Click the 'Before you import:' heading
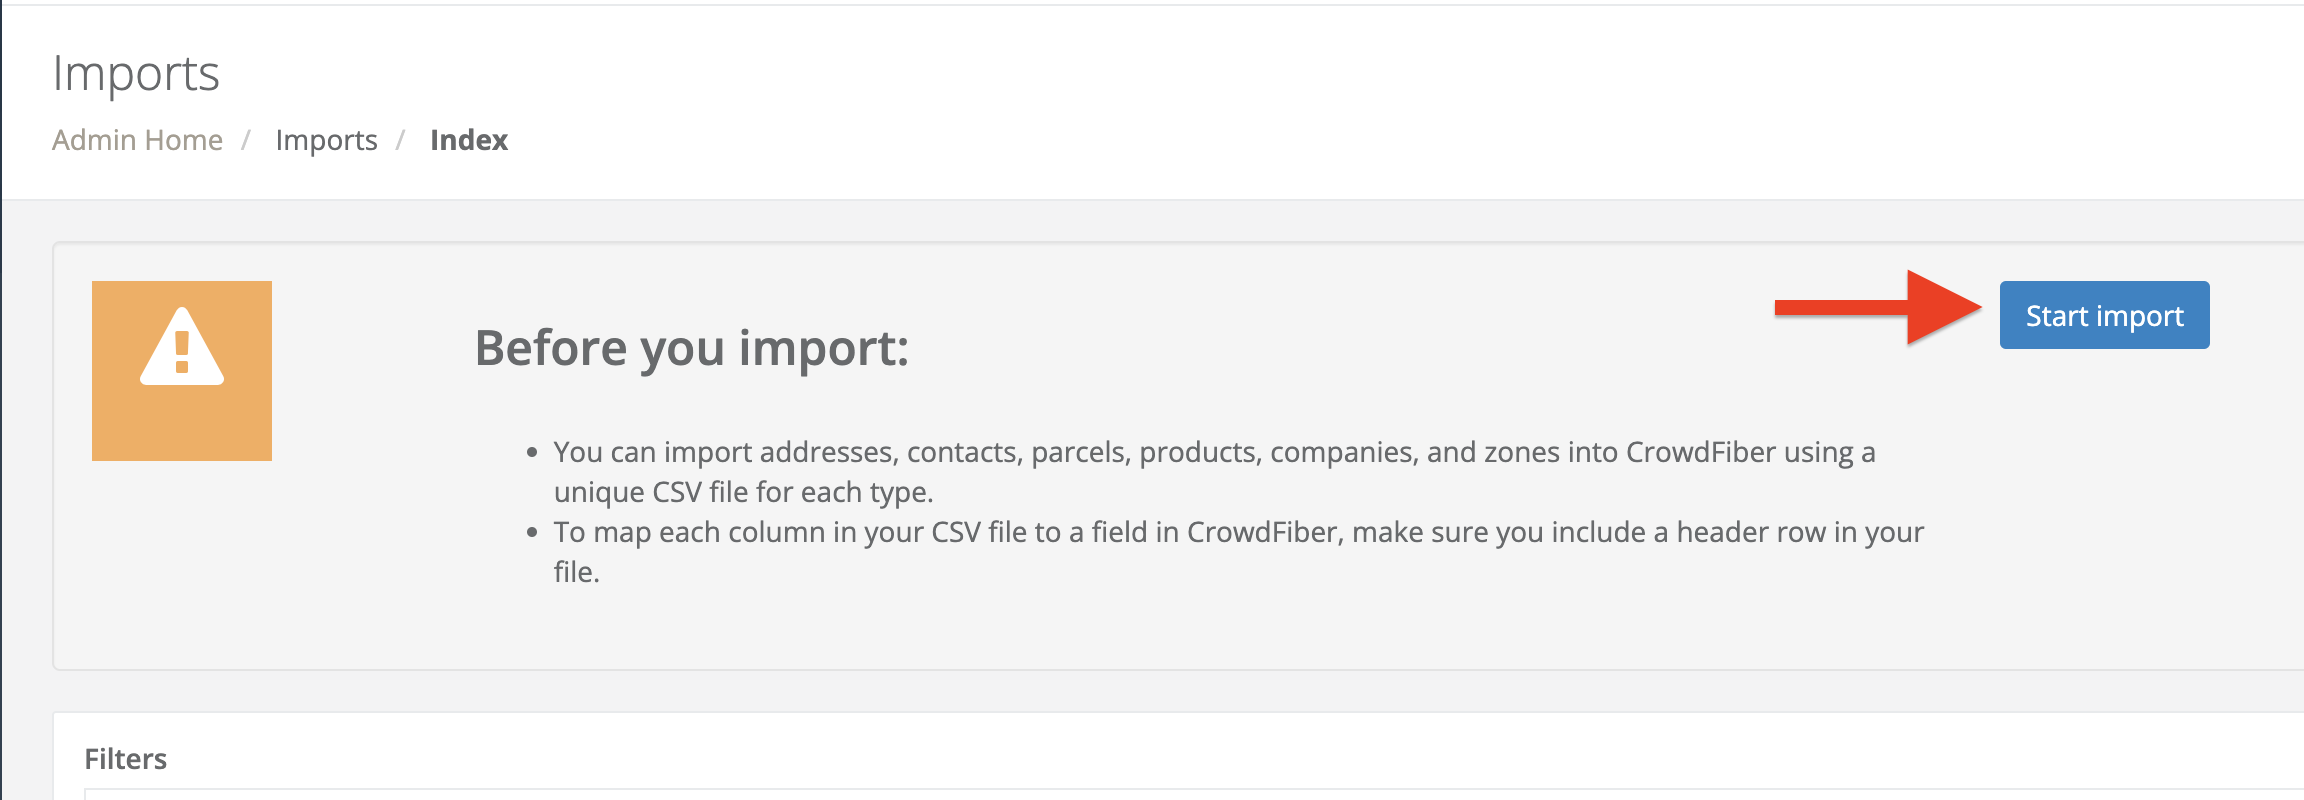The image size is (2304, 800). (691, 348)
